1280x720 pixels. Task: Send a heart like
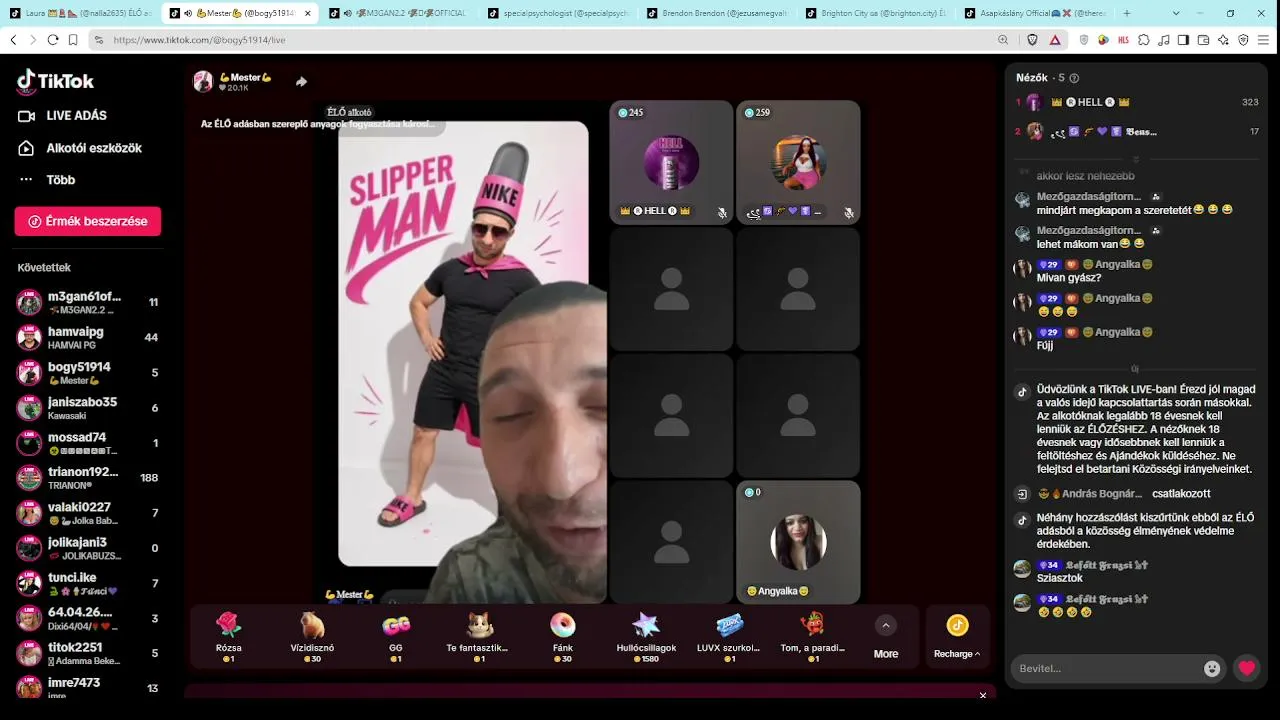(x=1246, y=669)
